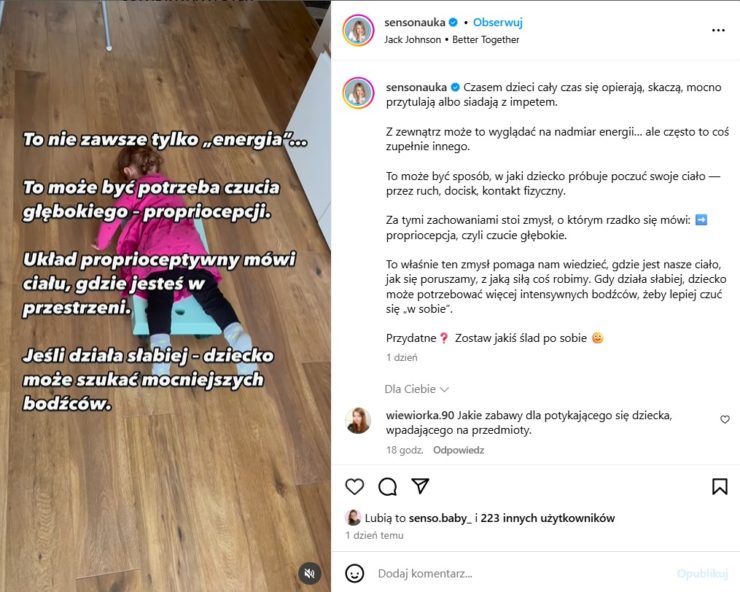The height and width of the screenshot is (592, 740).
Task: Open the three-dots more options menu
Action: pyautogui.click(x=718, y=30)
